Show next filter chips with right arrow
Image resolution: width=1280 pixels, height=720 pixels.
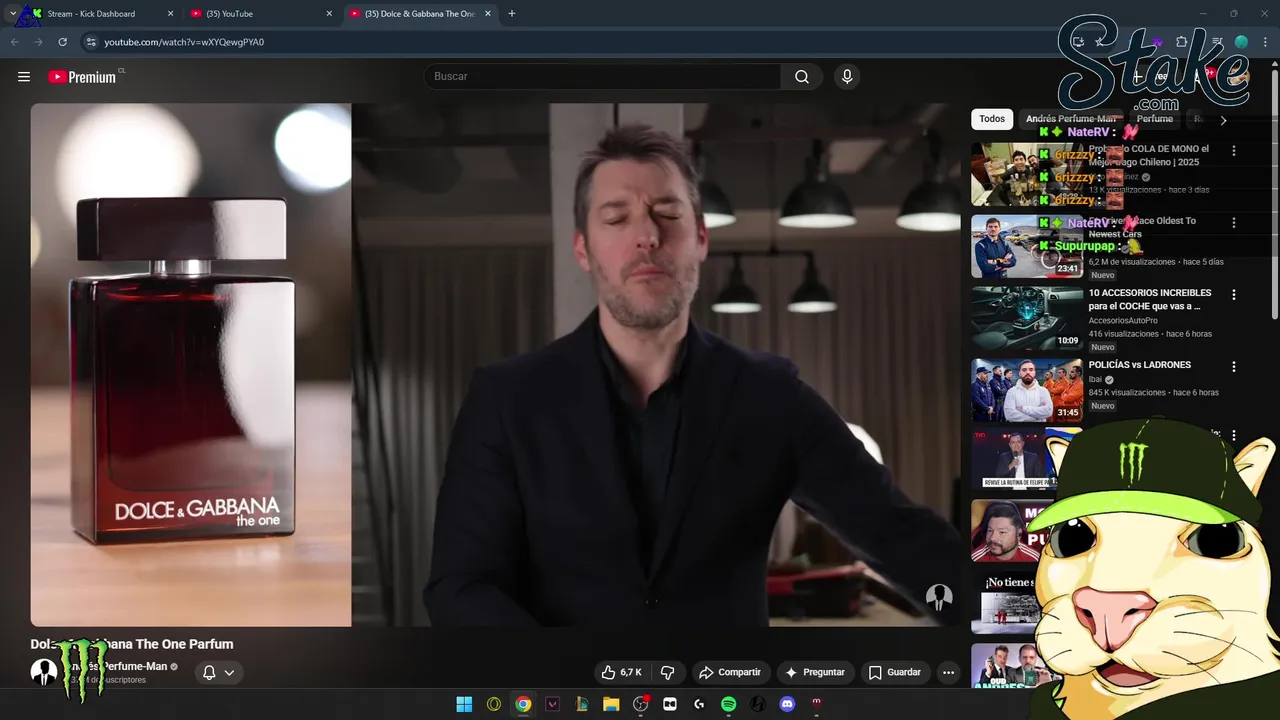pyautogui.click(x=1222, y=120)
